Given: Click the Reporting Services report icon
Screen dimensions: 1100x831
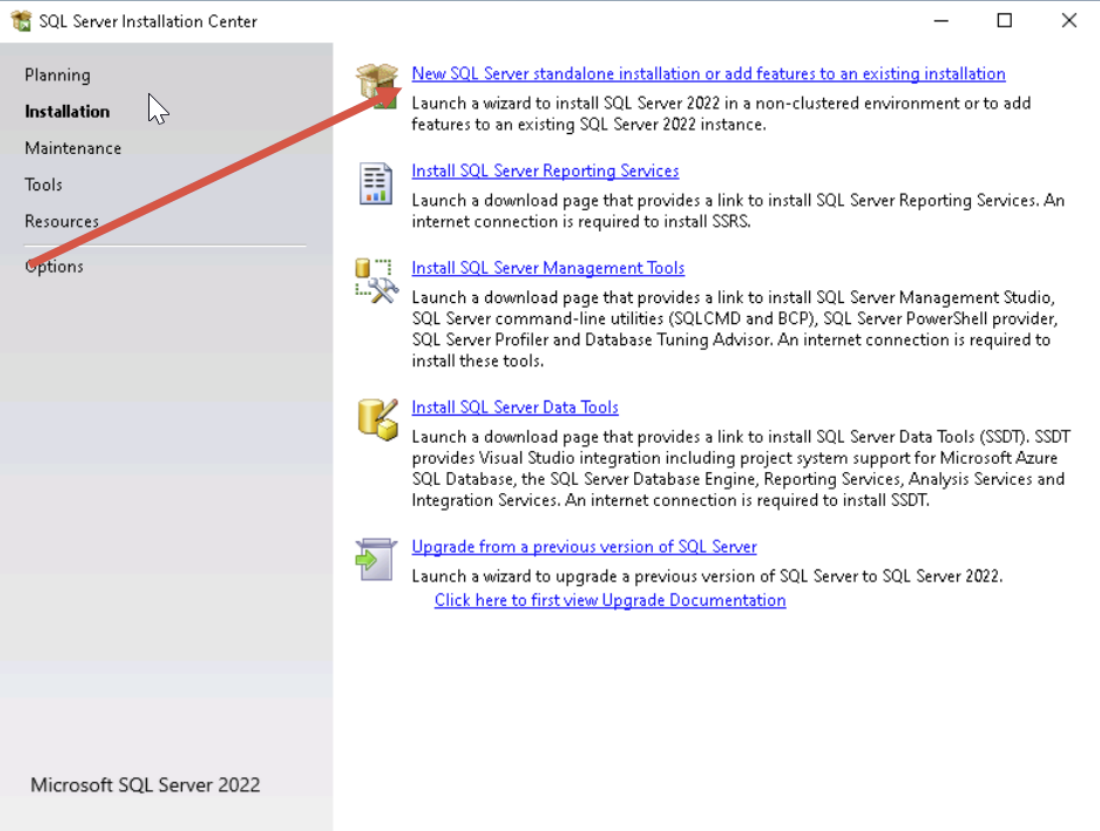Looking at the screenshot, I should pos(375,184).
